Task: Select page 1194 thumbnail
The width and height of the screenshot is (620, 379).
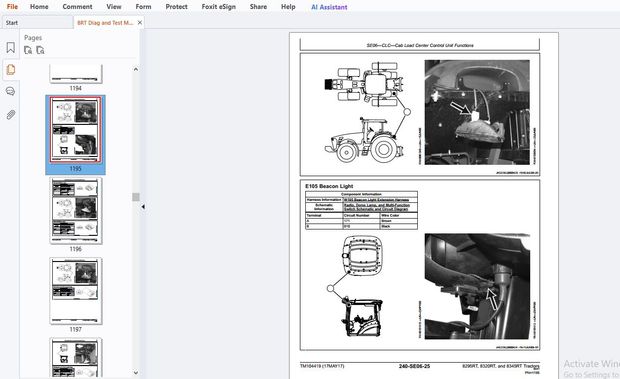Action: tap(76, 74)
